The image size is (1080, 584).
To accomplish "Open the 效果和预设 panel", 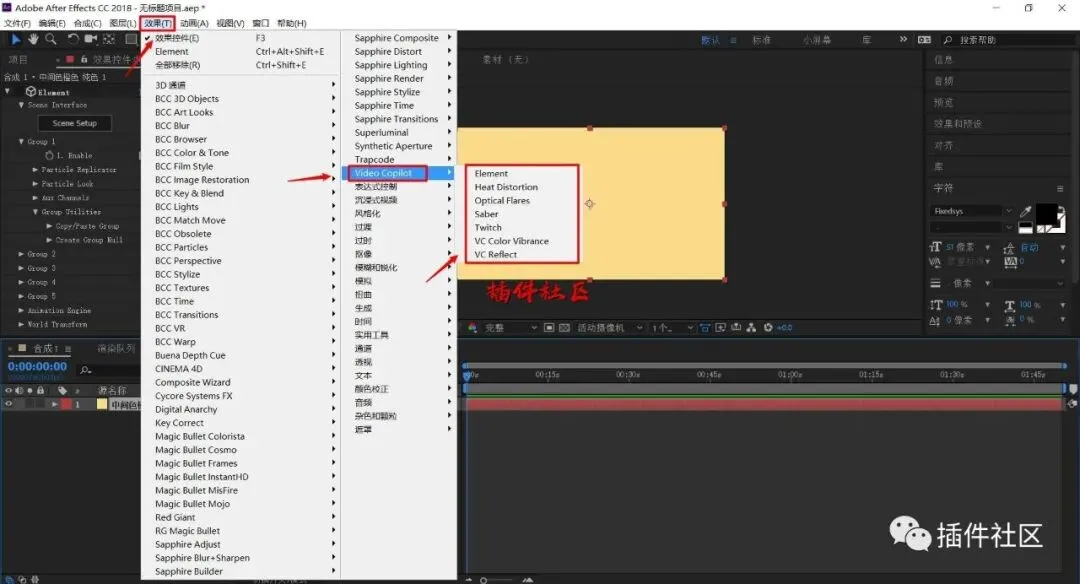I will (957, 124).
